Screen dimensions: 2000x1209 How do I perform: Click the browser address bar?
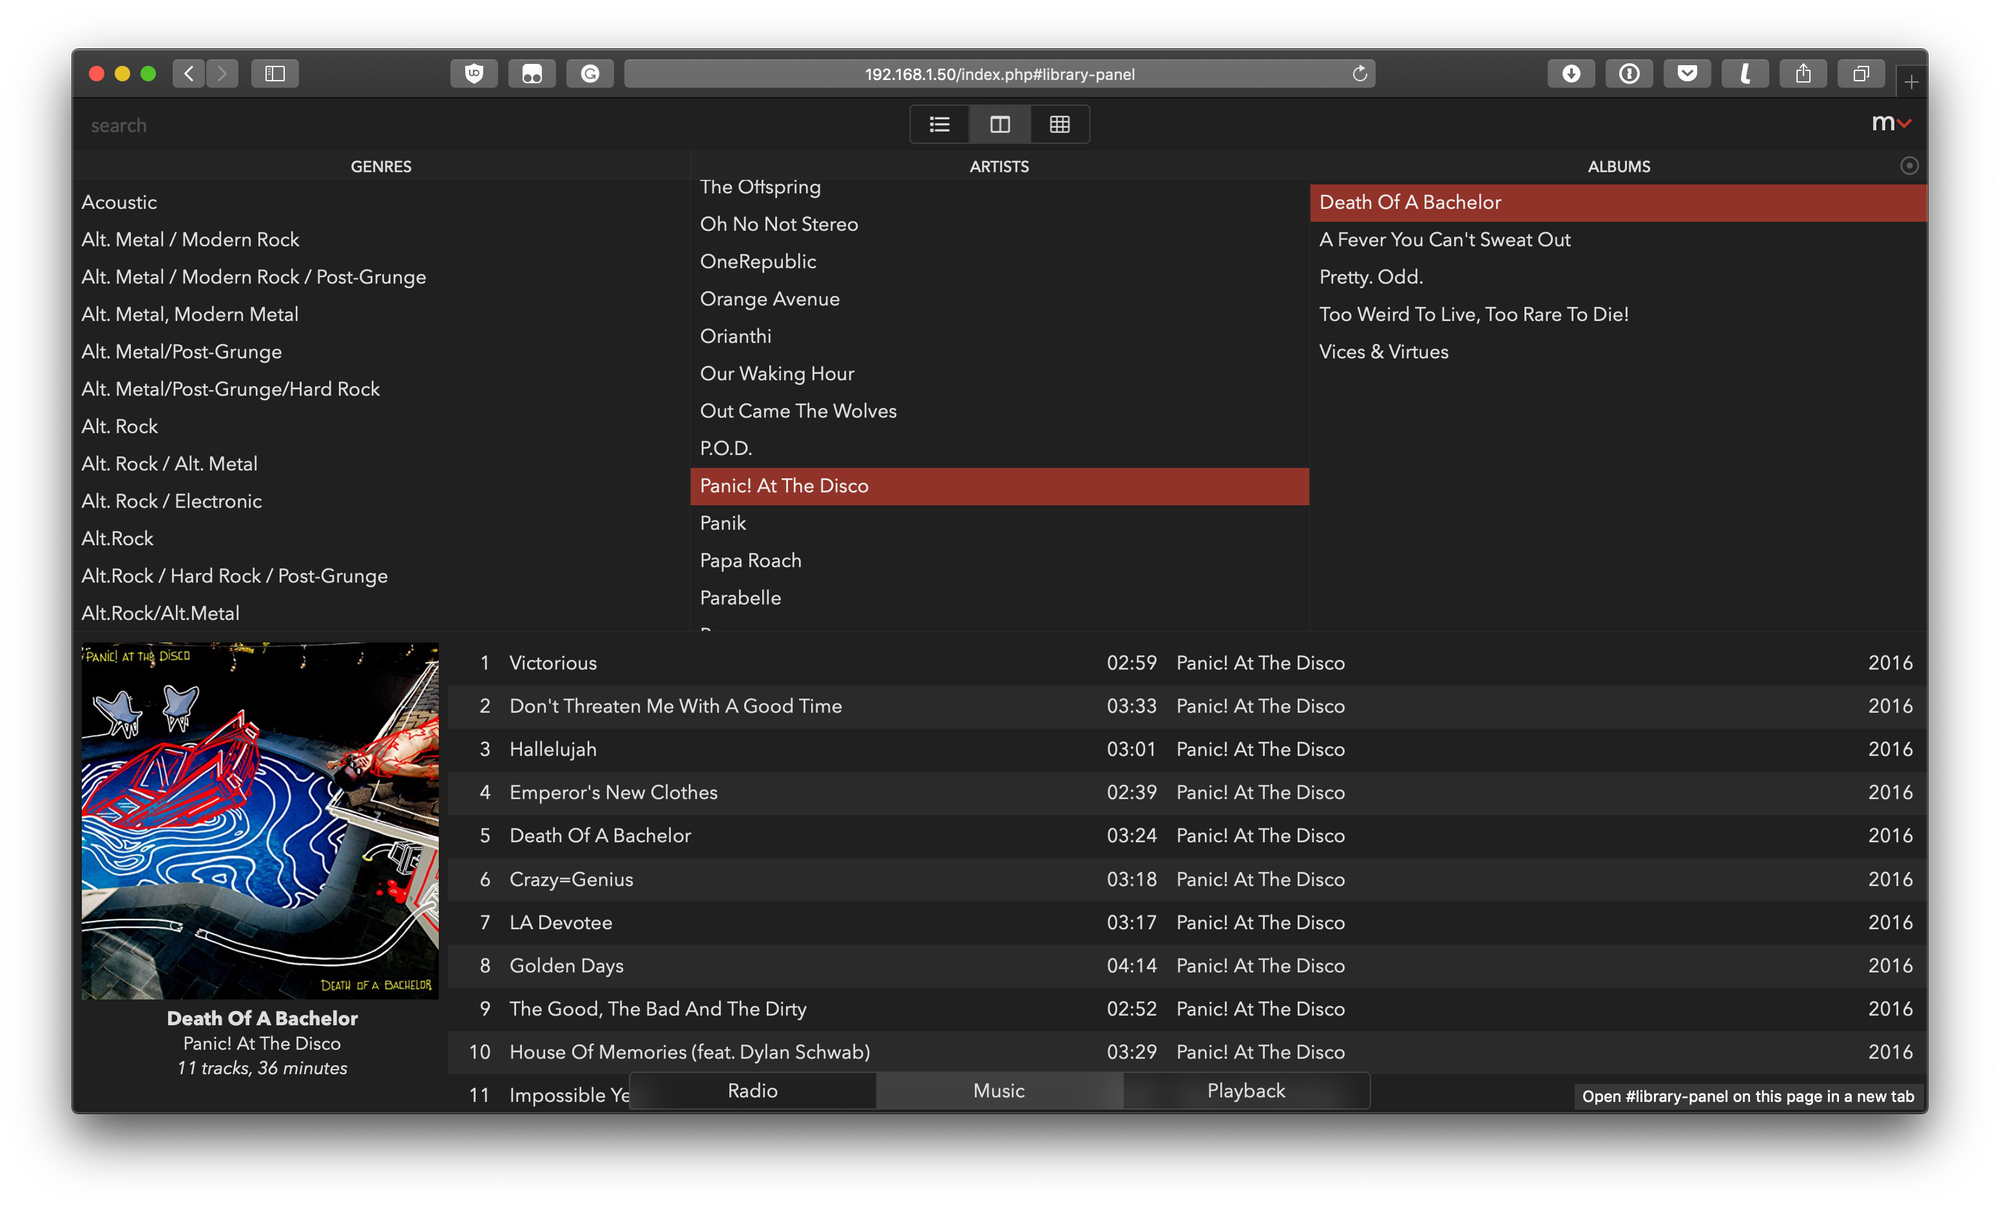click(999, 73)
